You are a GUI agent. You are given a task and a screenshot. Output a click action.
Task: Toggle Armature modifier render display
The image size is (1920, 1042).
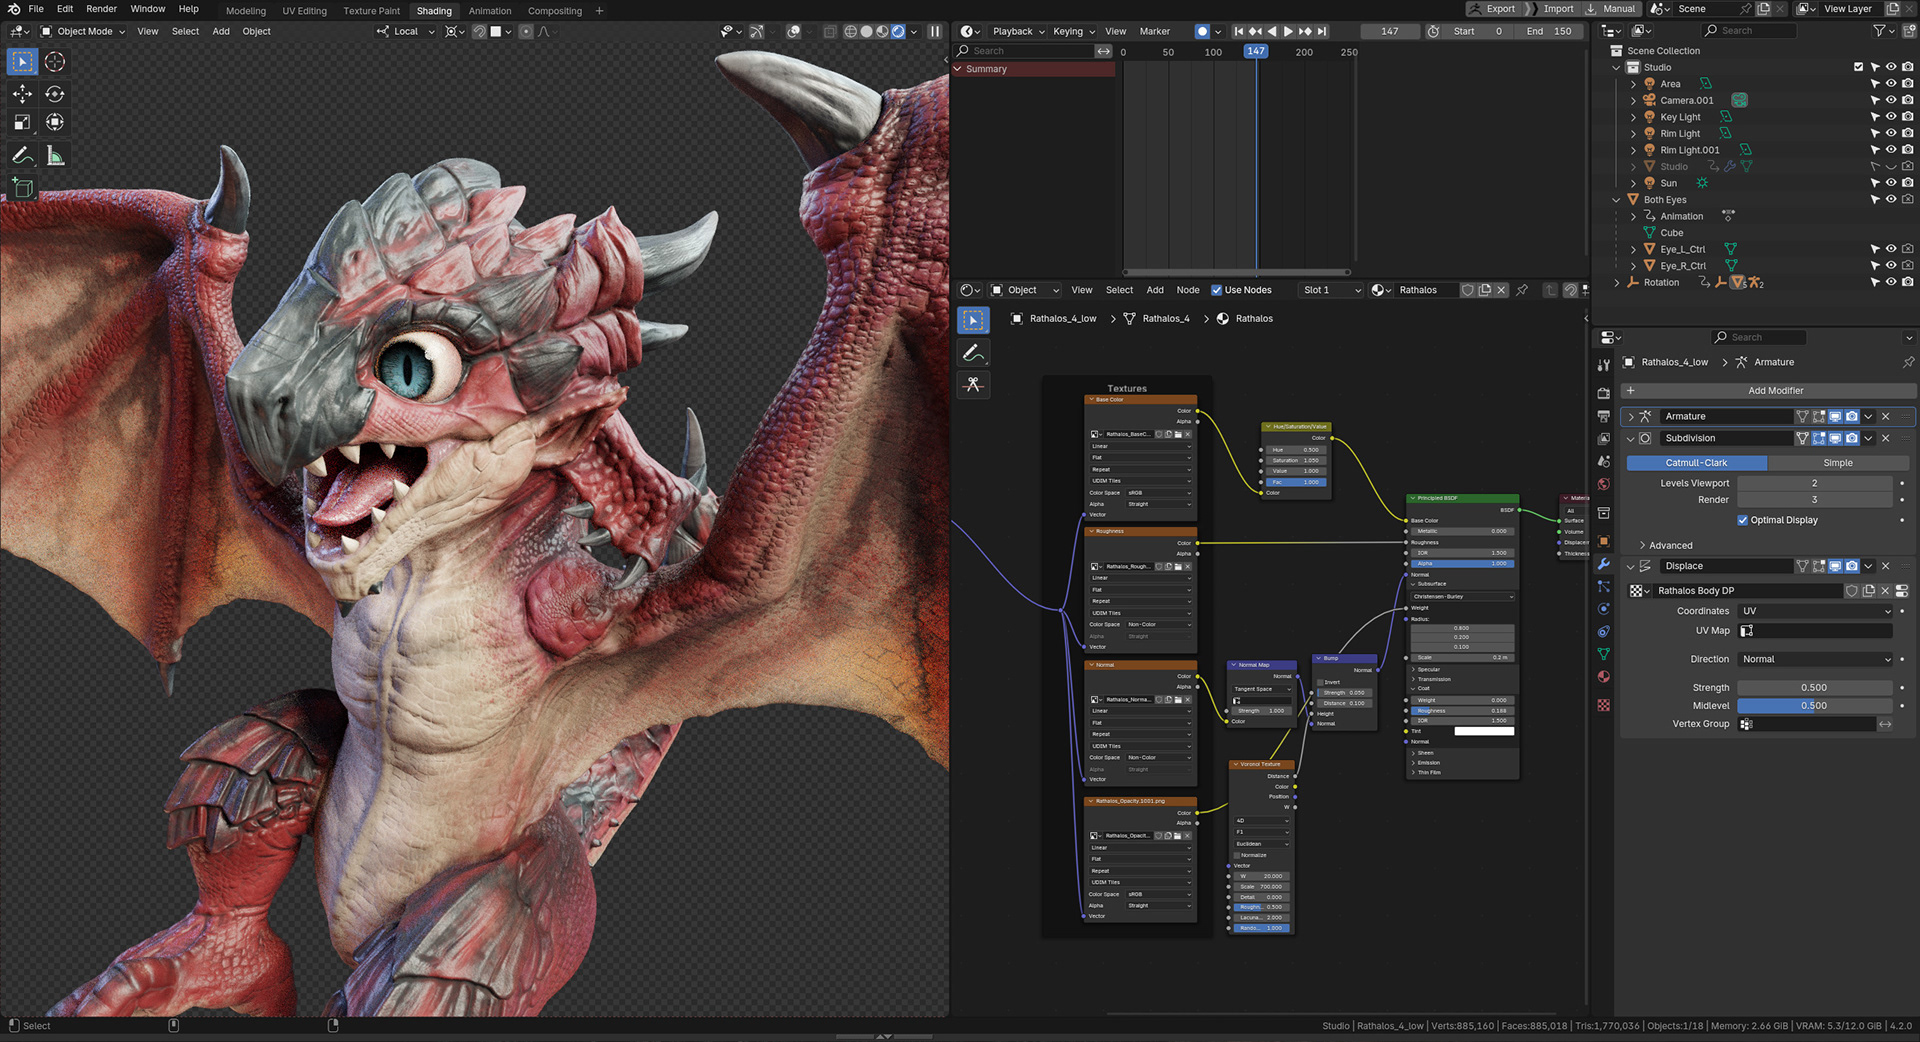pyautogui.click(x=1852, y=416)
